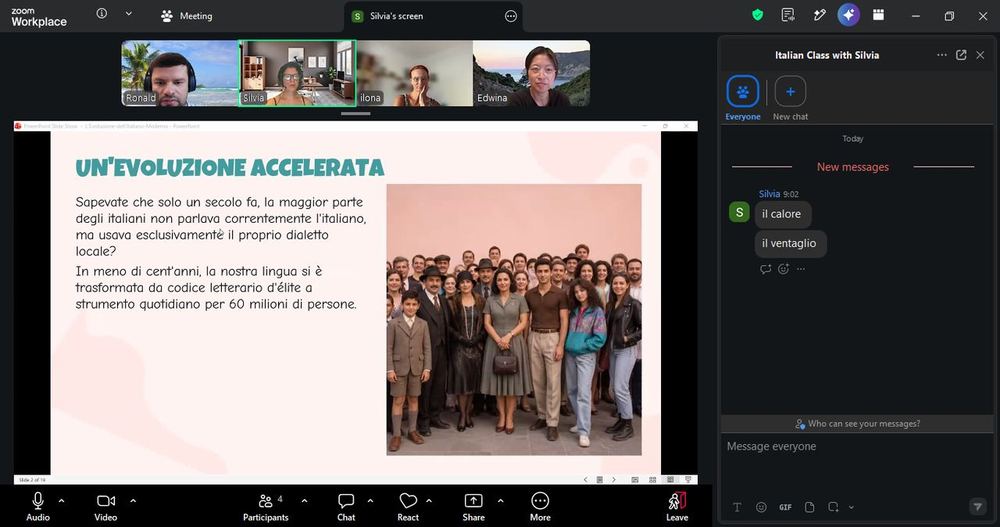Mute or unmute the Audio microphone

38,507
